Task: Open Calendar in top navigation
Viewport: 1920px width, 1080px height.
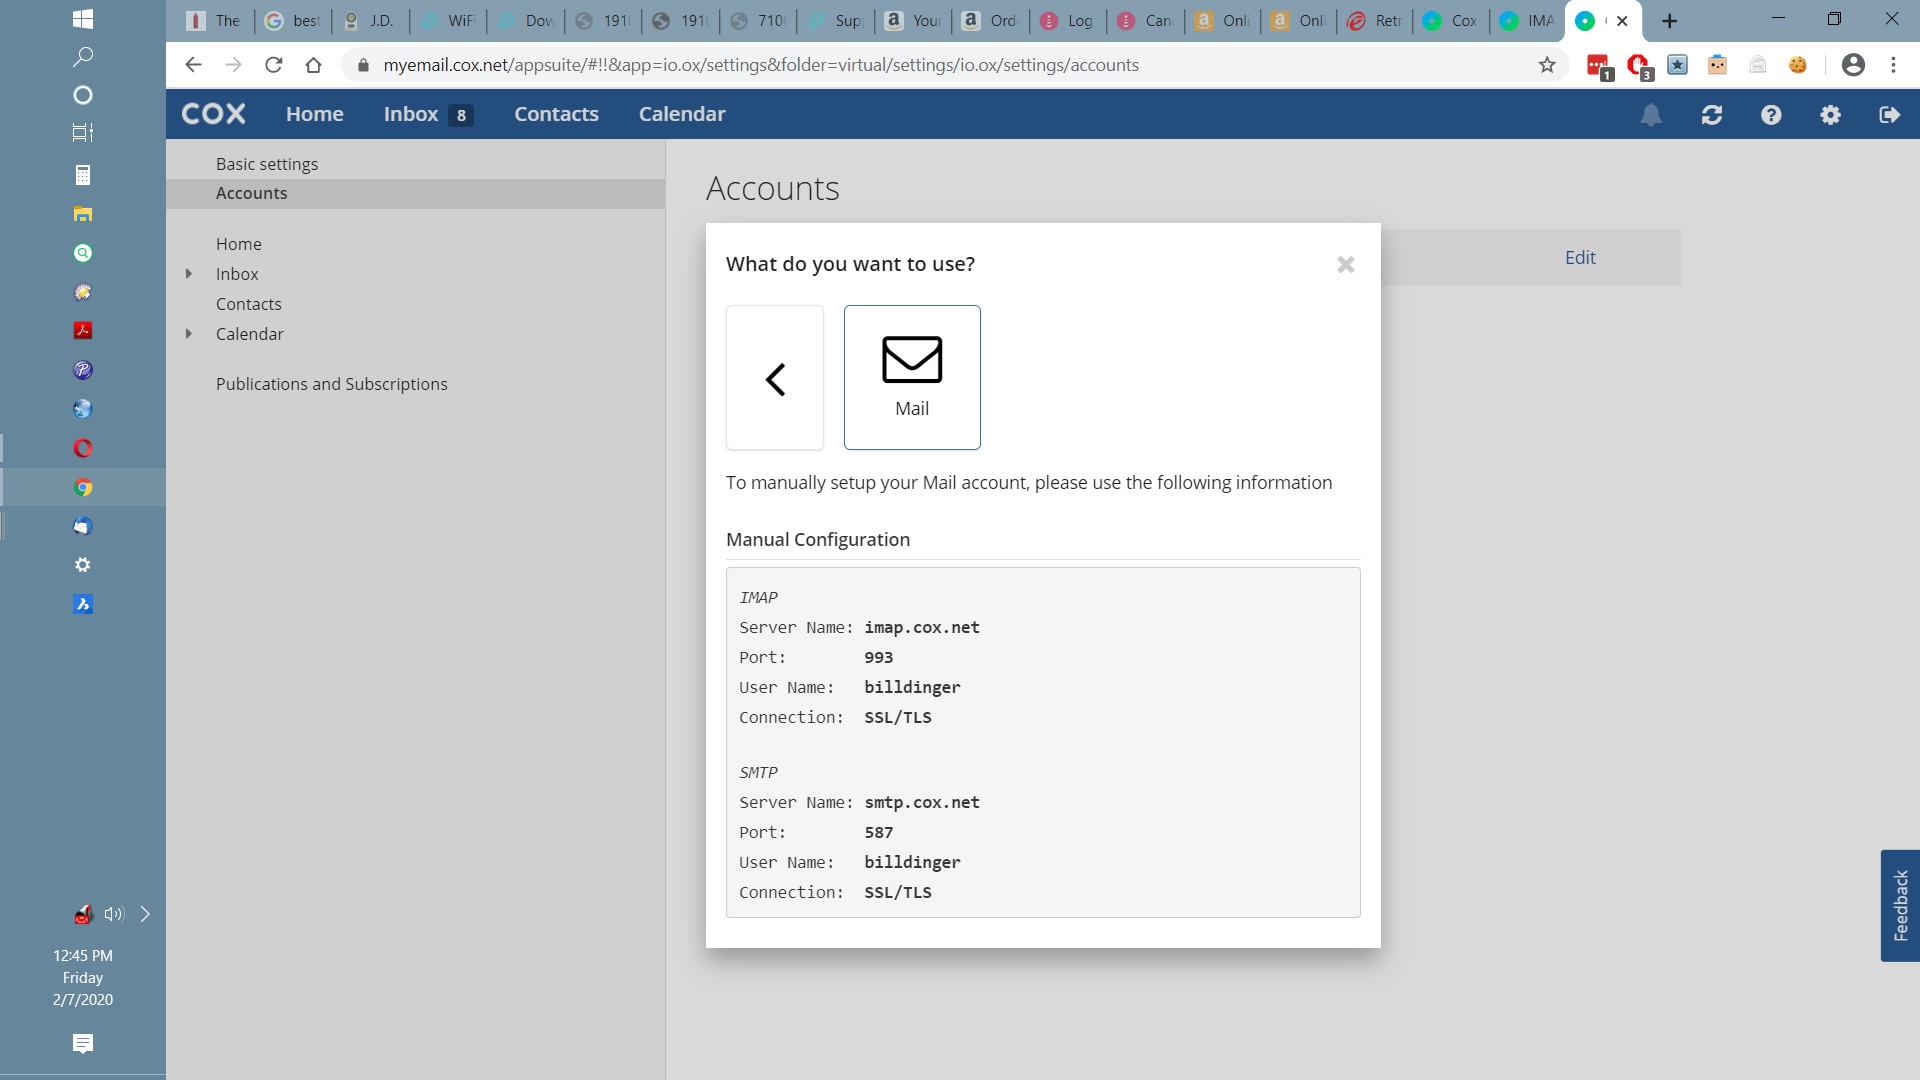Action: 682,114
